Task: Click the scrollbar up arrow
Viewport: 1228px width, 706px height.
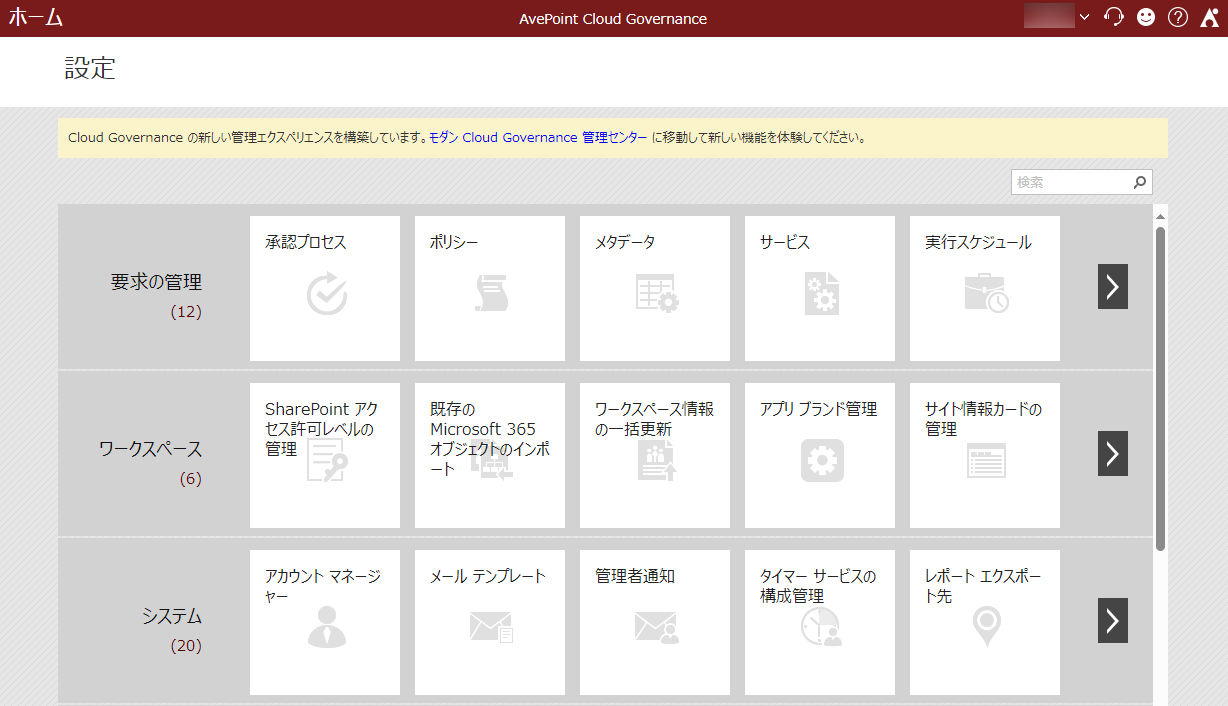Action: [1160, 216]
